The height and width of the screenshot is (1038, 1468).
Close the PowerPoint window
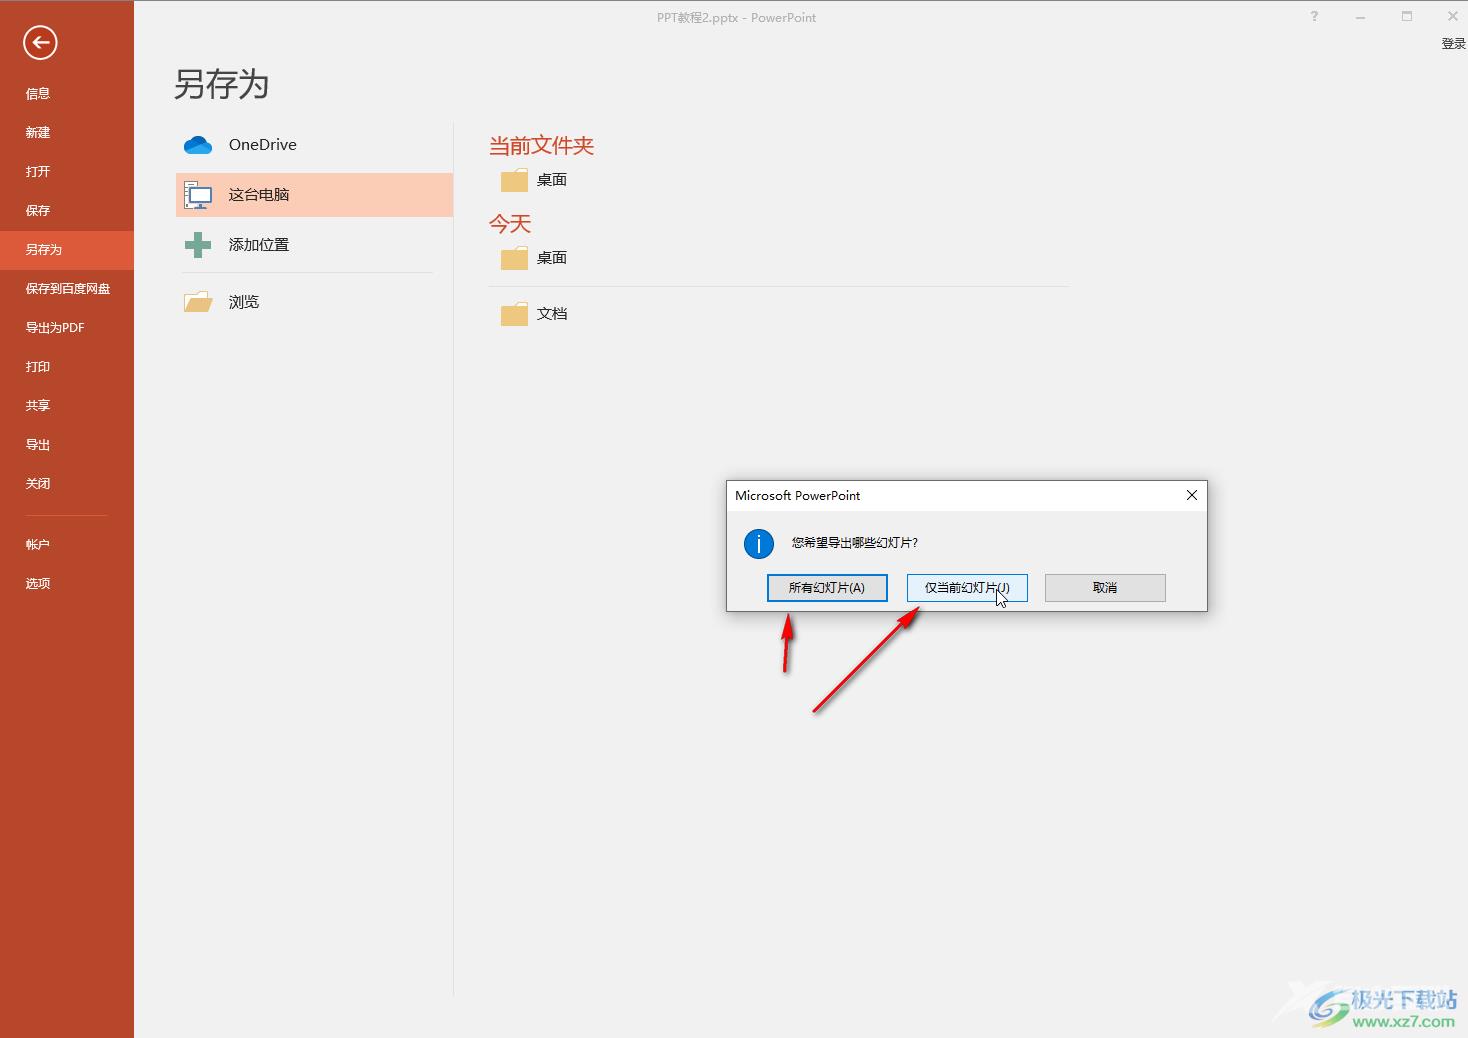point(1453,16)
